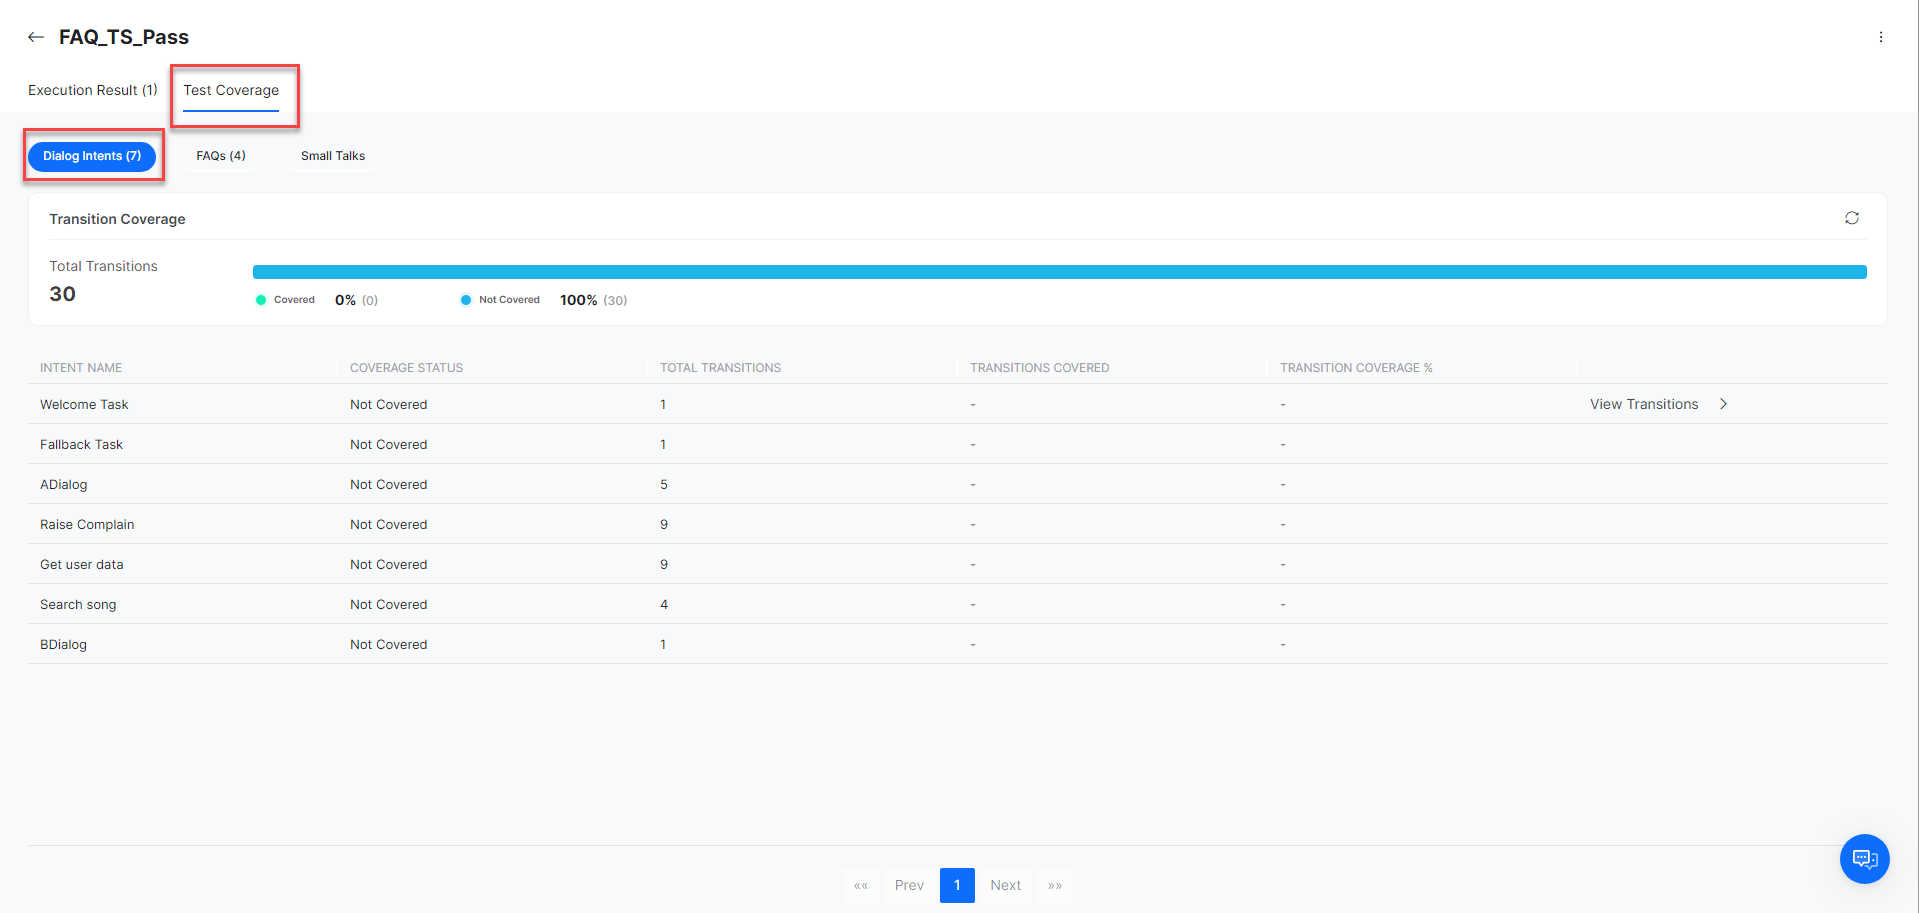Go to the Next page

point(1005,885)
